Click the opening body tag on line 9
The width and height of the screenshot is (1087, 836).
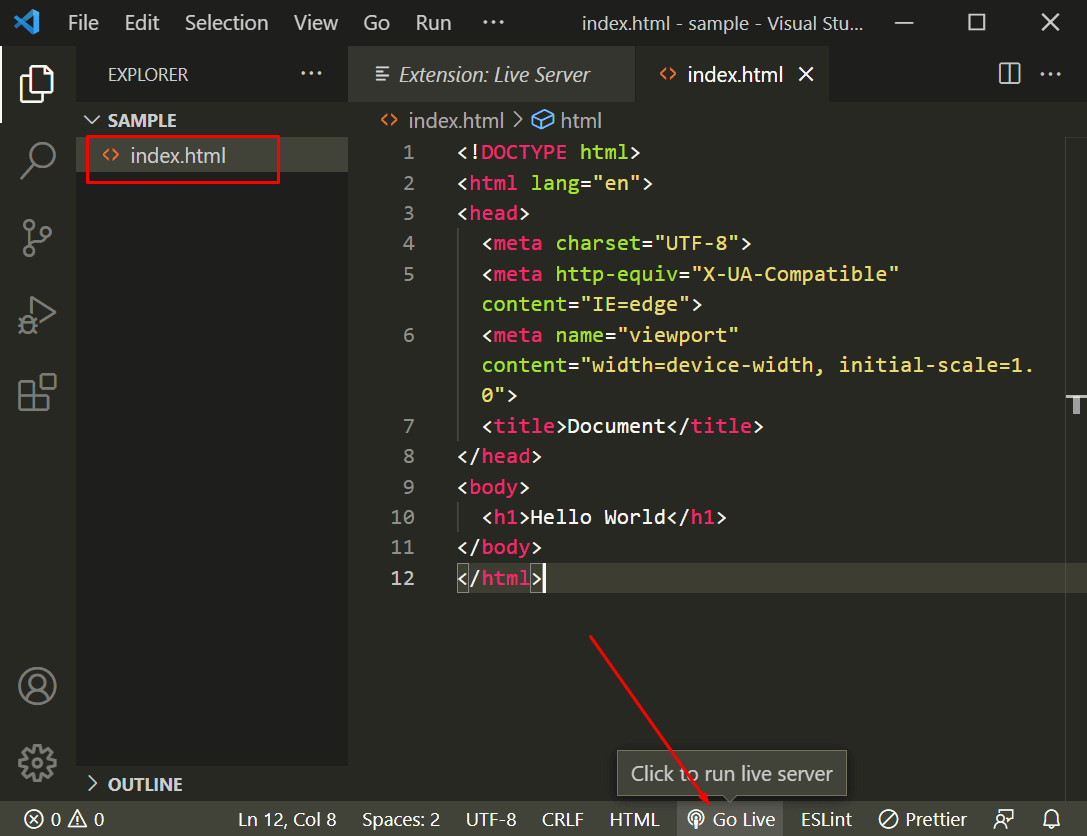493,487
